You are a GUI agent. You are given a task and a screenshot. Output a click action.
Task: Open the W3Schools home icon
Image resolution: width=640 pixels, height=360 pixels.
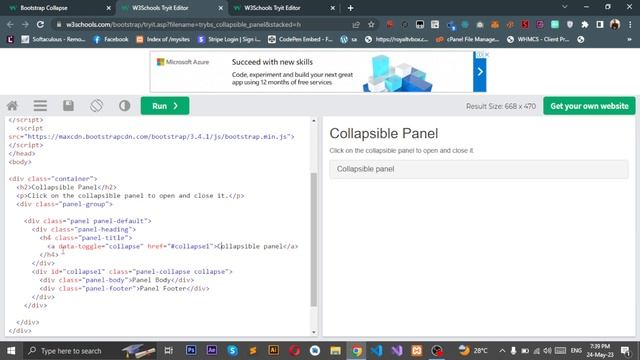click(x=12, y=106)
